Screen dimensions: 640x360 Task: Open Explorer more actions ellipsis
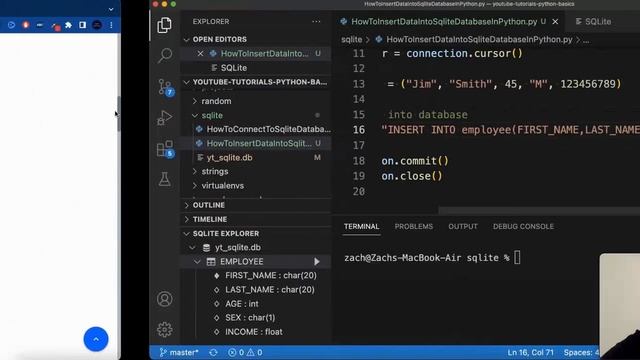pyautogui.click(x=316, y=22)
